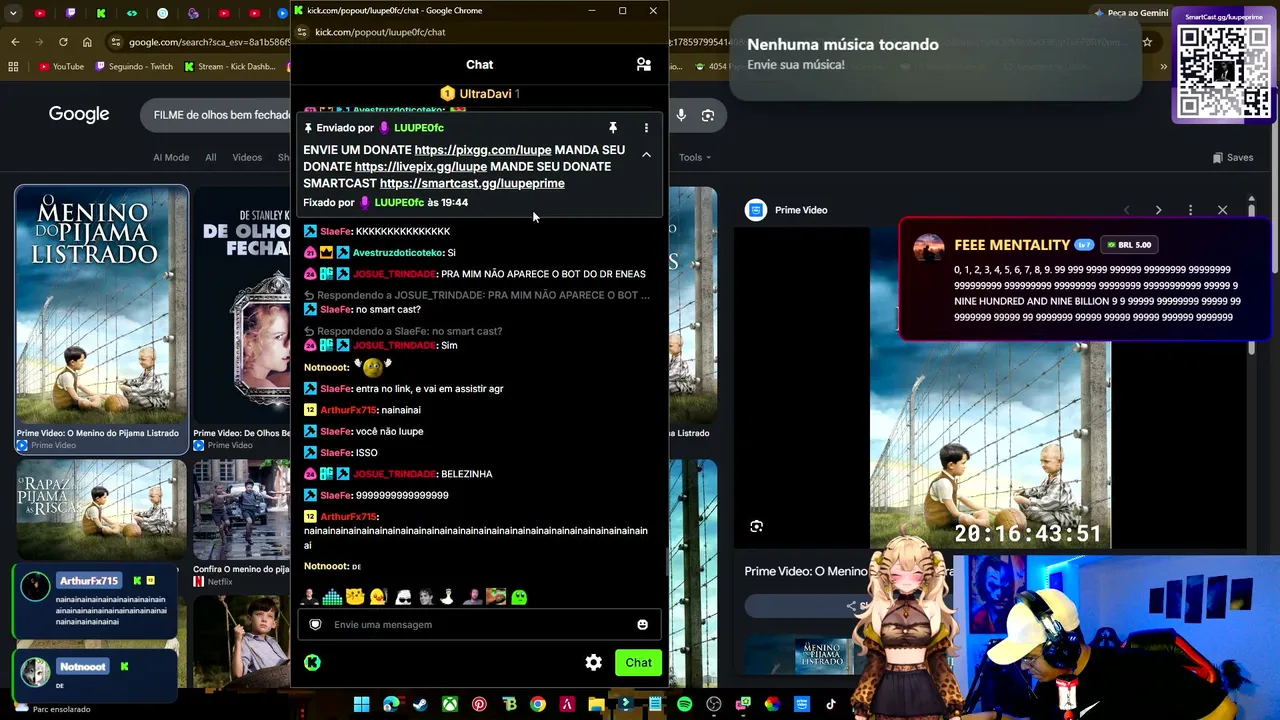Expand the bookmarks bar overflow chevron
Viewport: 1280px width, 720px height.
coord(1163,67)
